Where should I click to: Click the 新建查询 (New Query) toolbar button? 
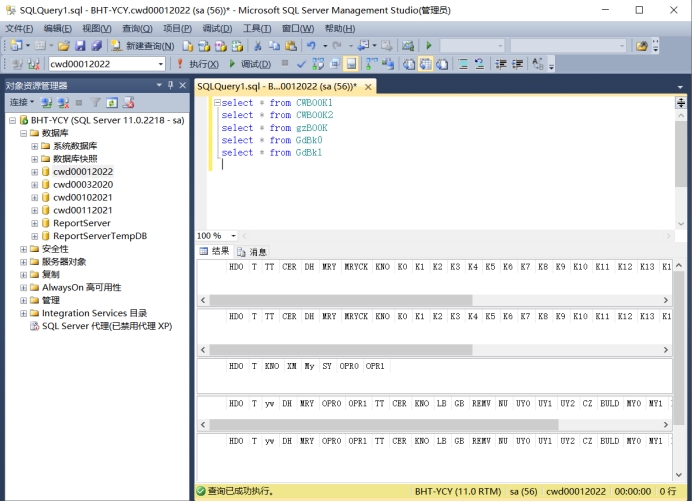click(142, 46)
